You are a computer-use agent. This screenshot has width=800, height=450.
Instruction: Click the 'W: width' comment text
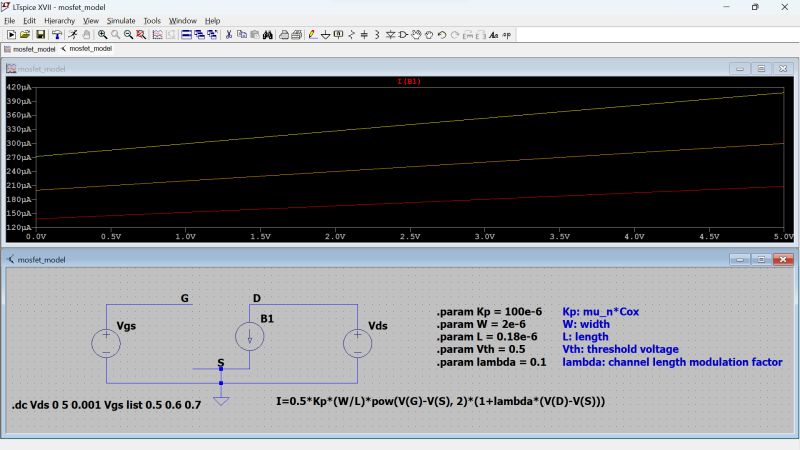point(586,324)
